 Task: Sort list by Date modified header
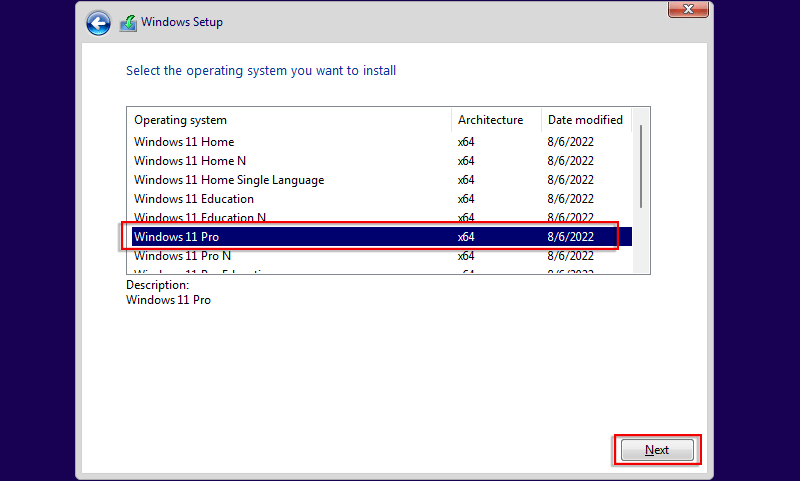(x=586, y=120)
